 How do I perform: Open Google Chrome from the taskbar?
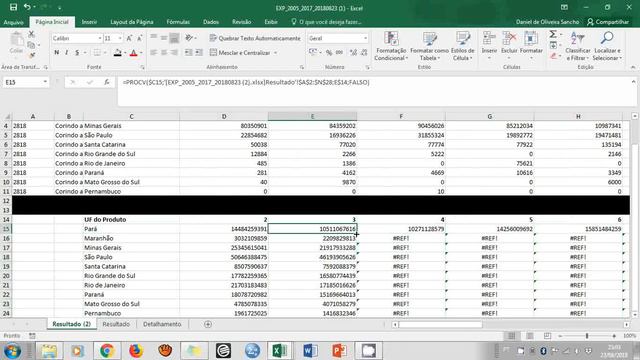[107, 351]
